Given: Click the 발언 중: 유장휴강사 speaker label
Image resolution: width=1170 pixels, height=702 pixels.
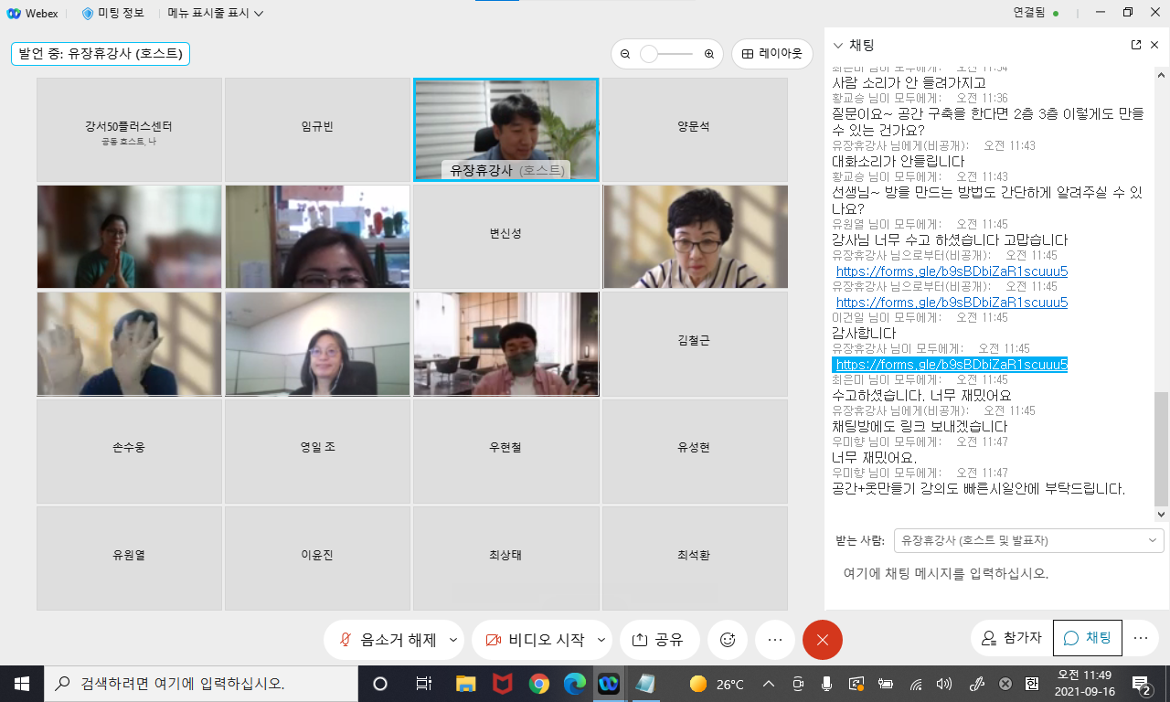Looking at the screenshot, I should point(101,54).
